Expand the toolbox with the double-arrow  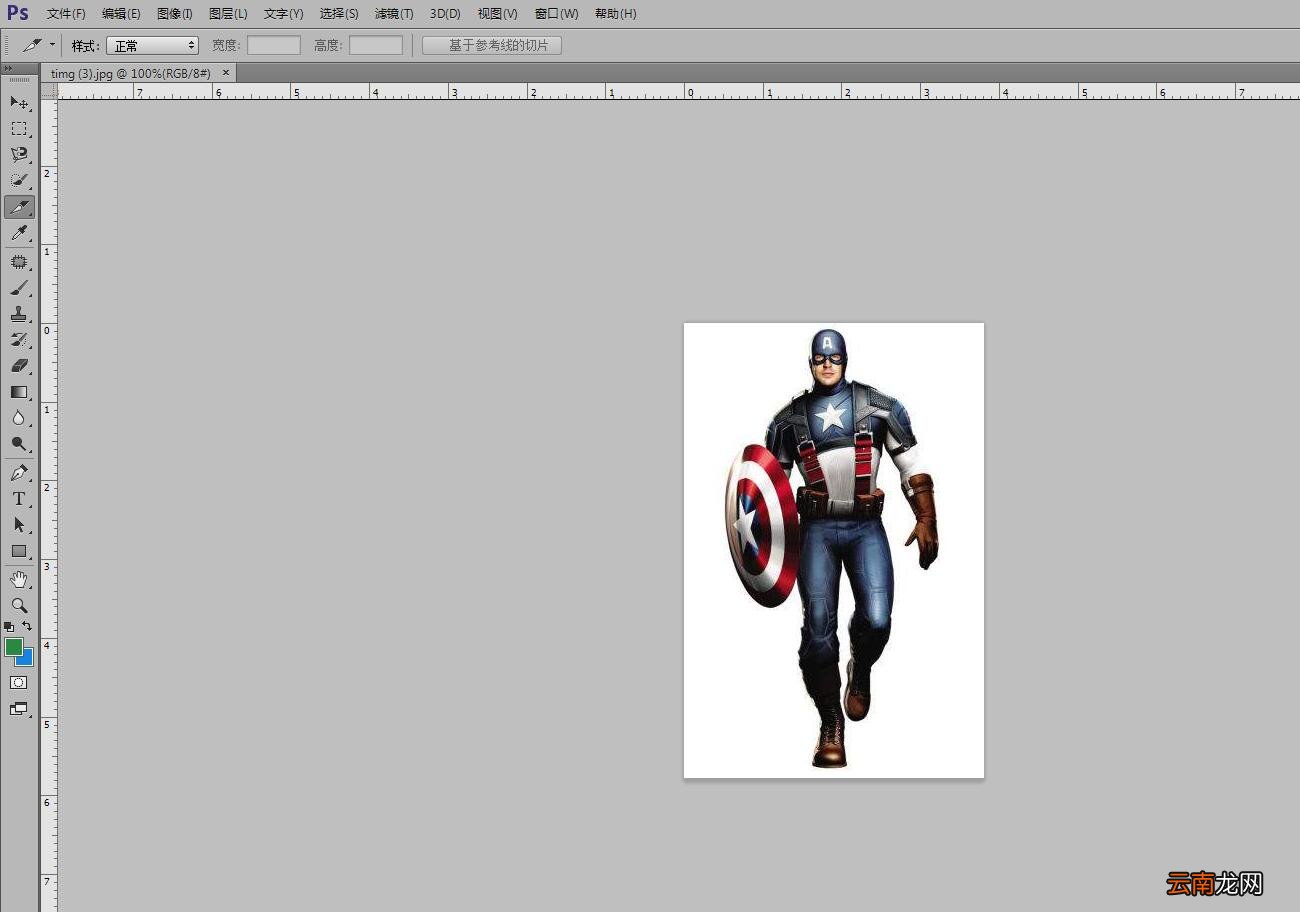[x=9, y=68]
